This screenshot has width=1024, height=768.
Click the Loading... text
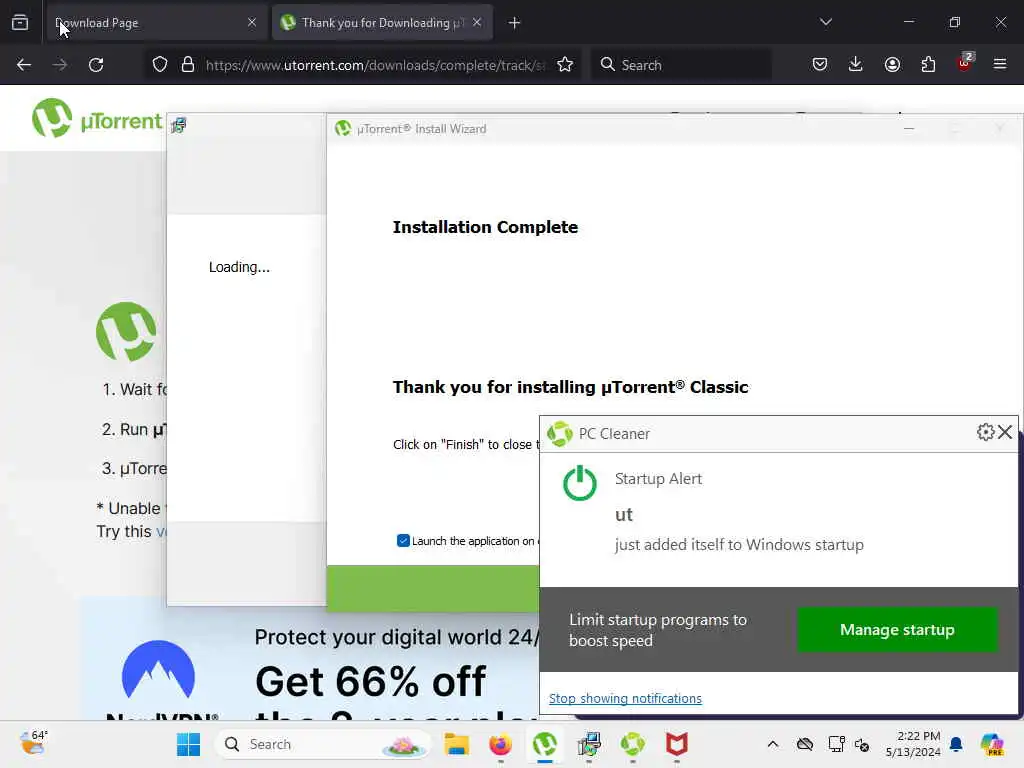[239, 267]
